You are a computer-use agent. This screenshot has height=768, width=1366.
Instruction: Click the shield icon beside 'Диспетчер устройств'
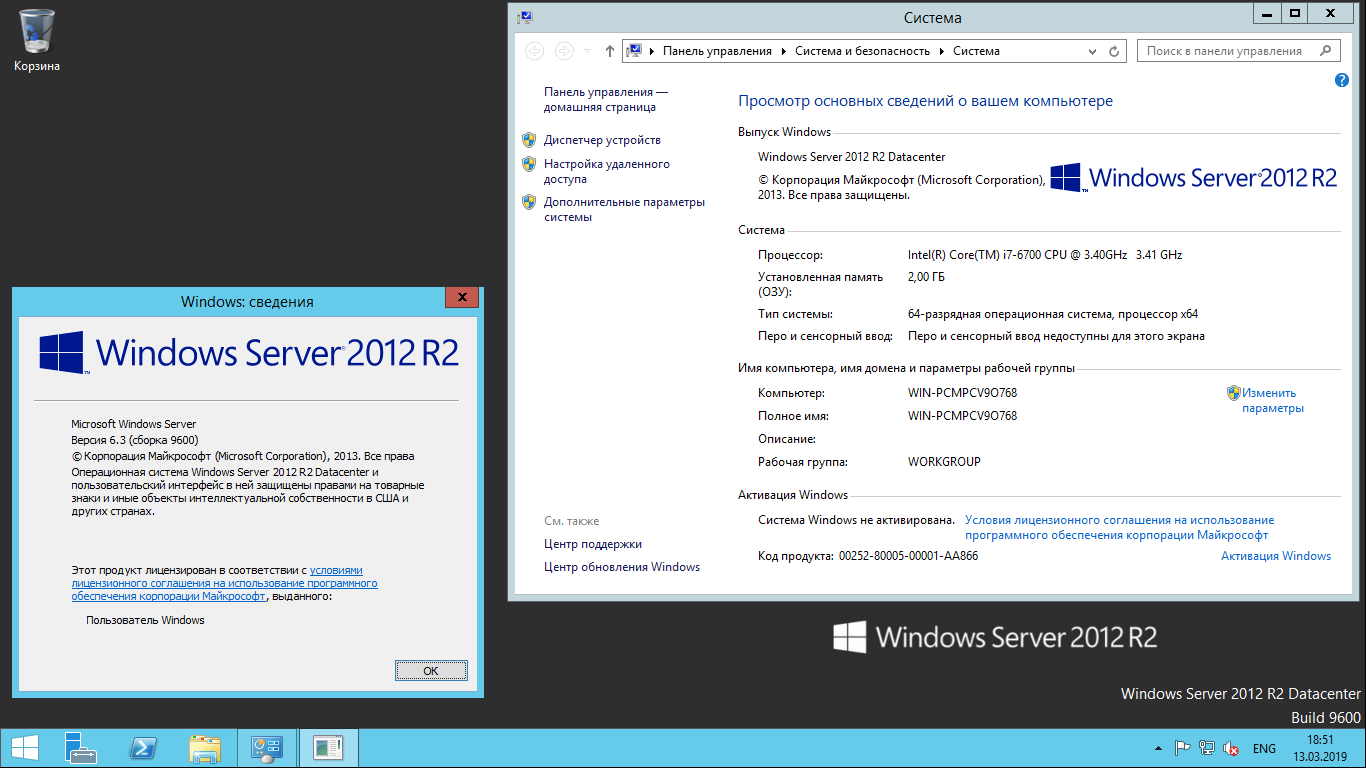click(x=529, y=140)
